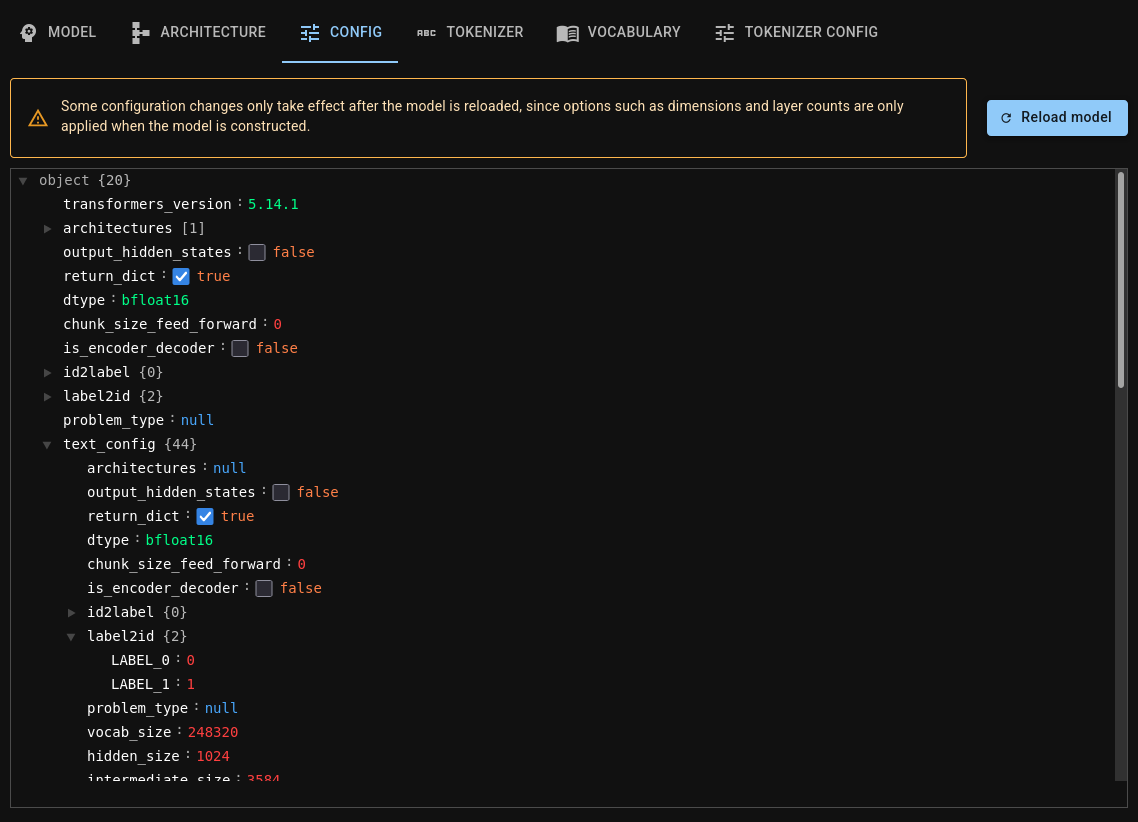
Task: Select the Config tab
Action: click(x=340, y=32)
